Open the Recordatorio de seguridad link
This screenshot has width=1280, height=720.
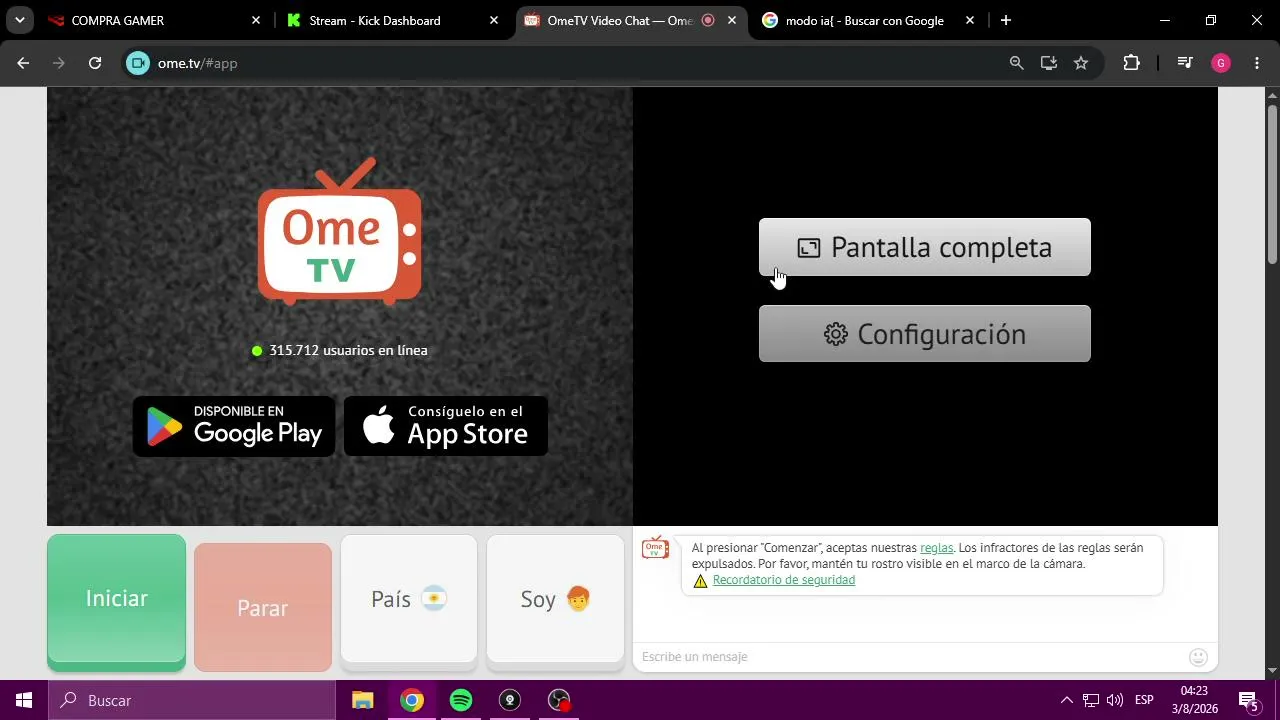(784, 580)
